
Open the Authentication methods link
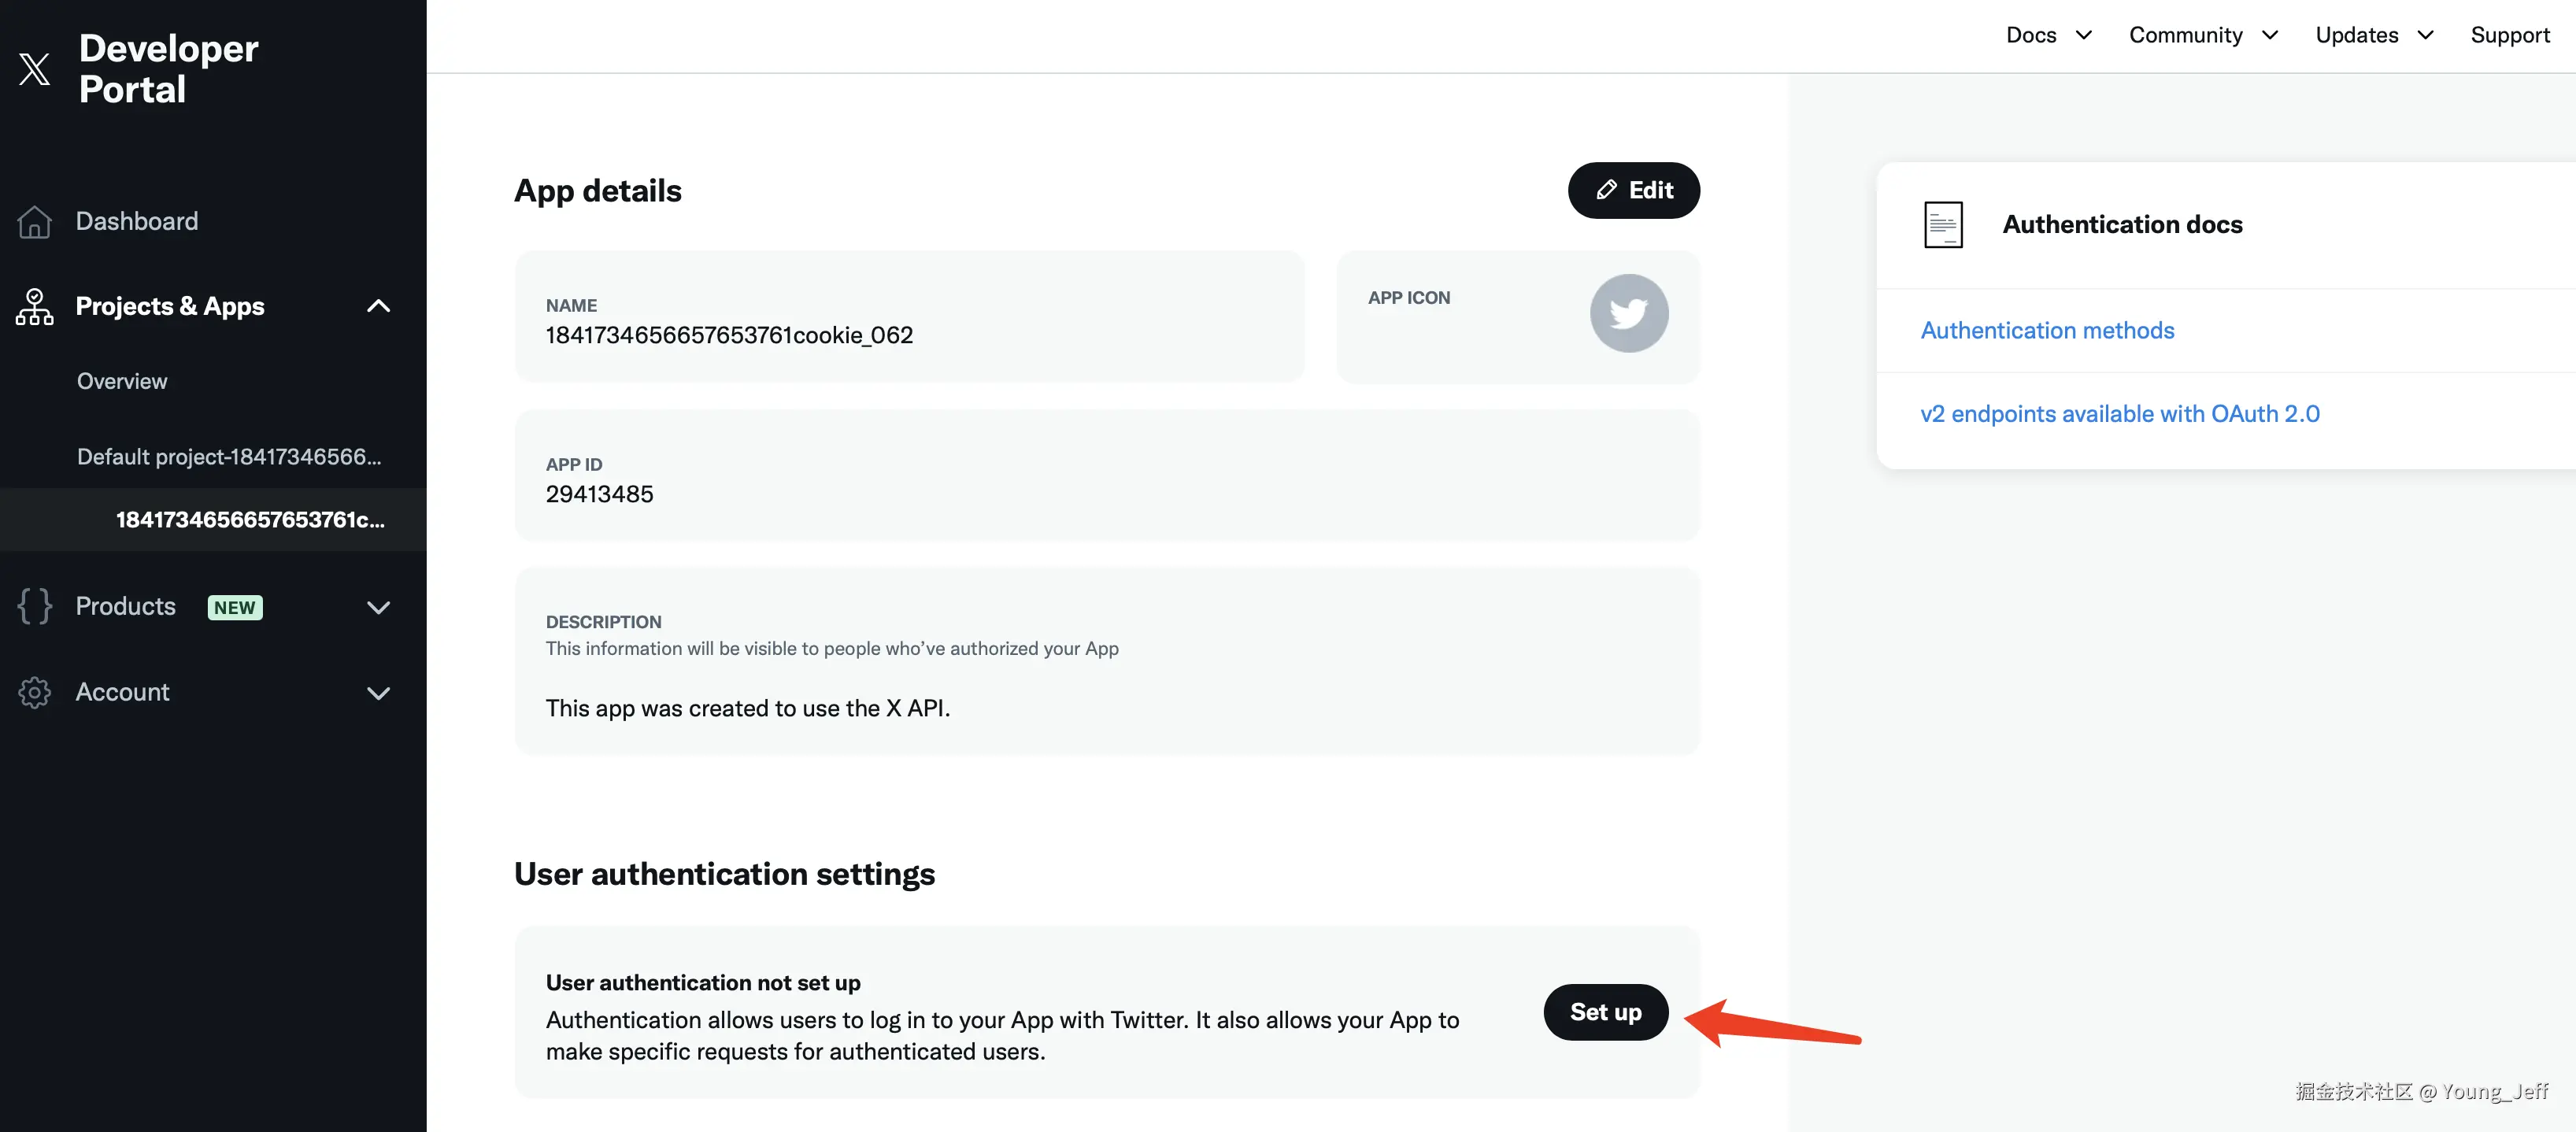click(2047, 330)
